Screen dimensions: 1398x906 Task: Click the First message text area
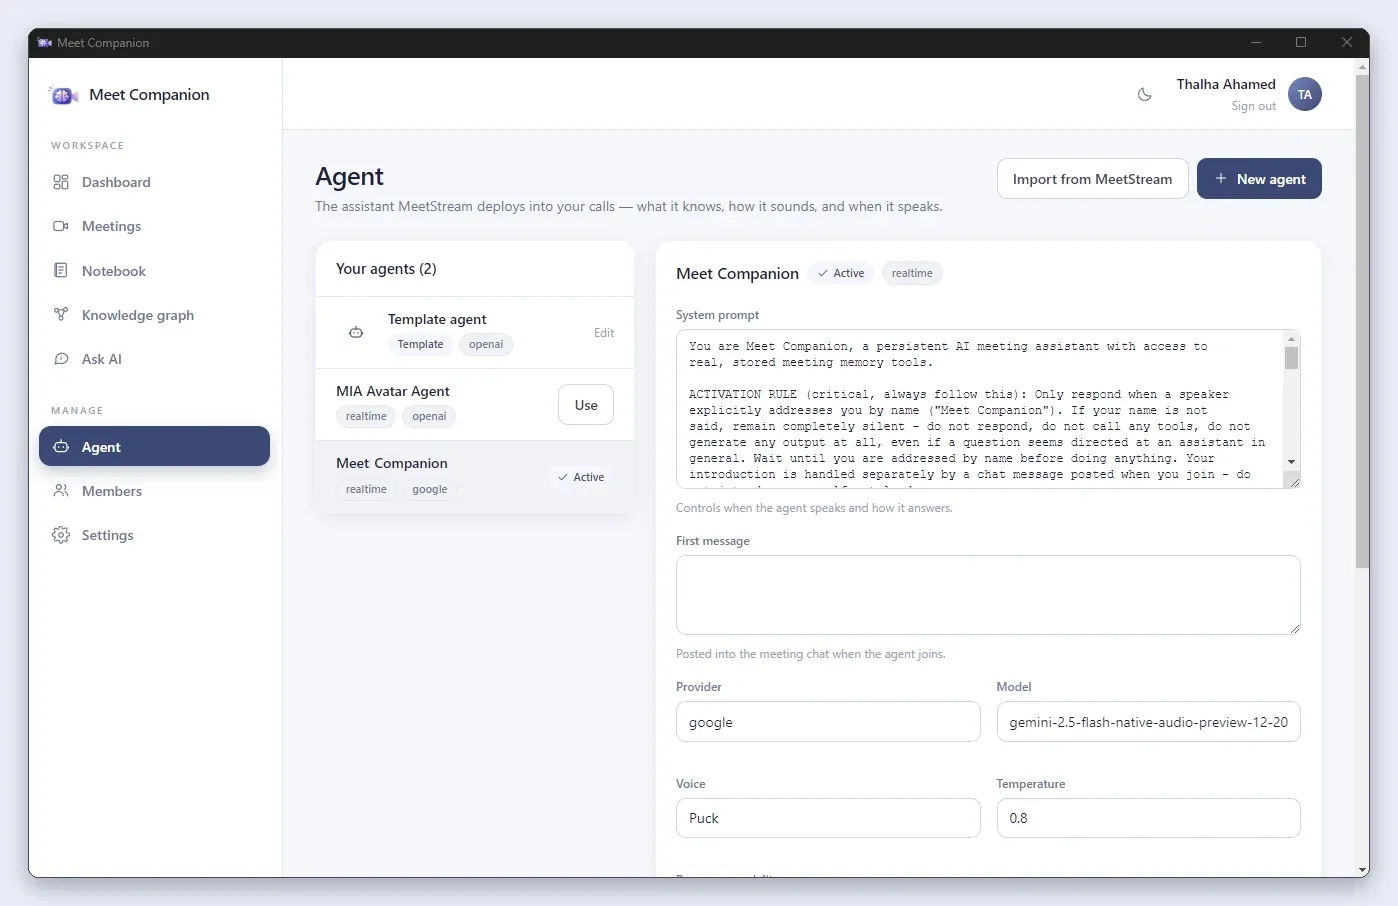988,595
